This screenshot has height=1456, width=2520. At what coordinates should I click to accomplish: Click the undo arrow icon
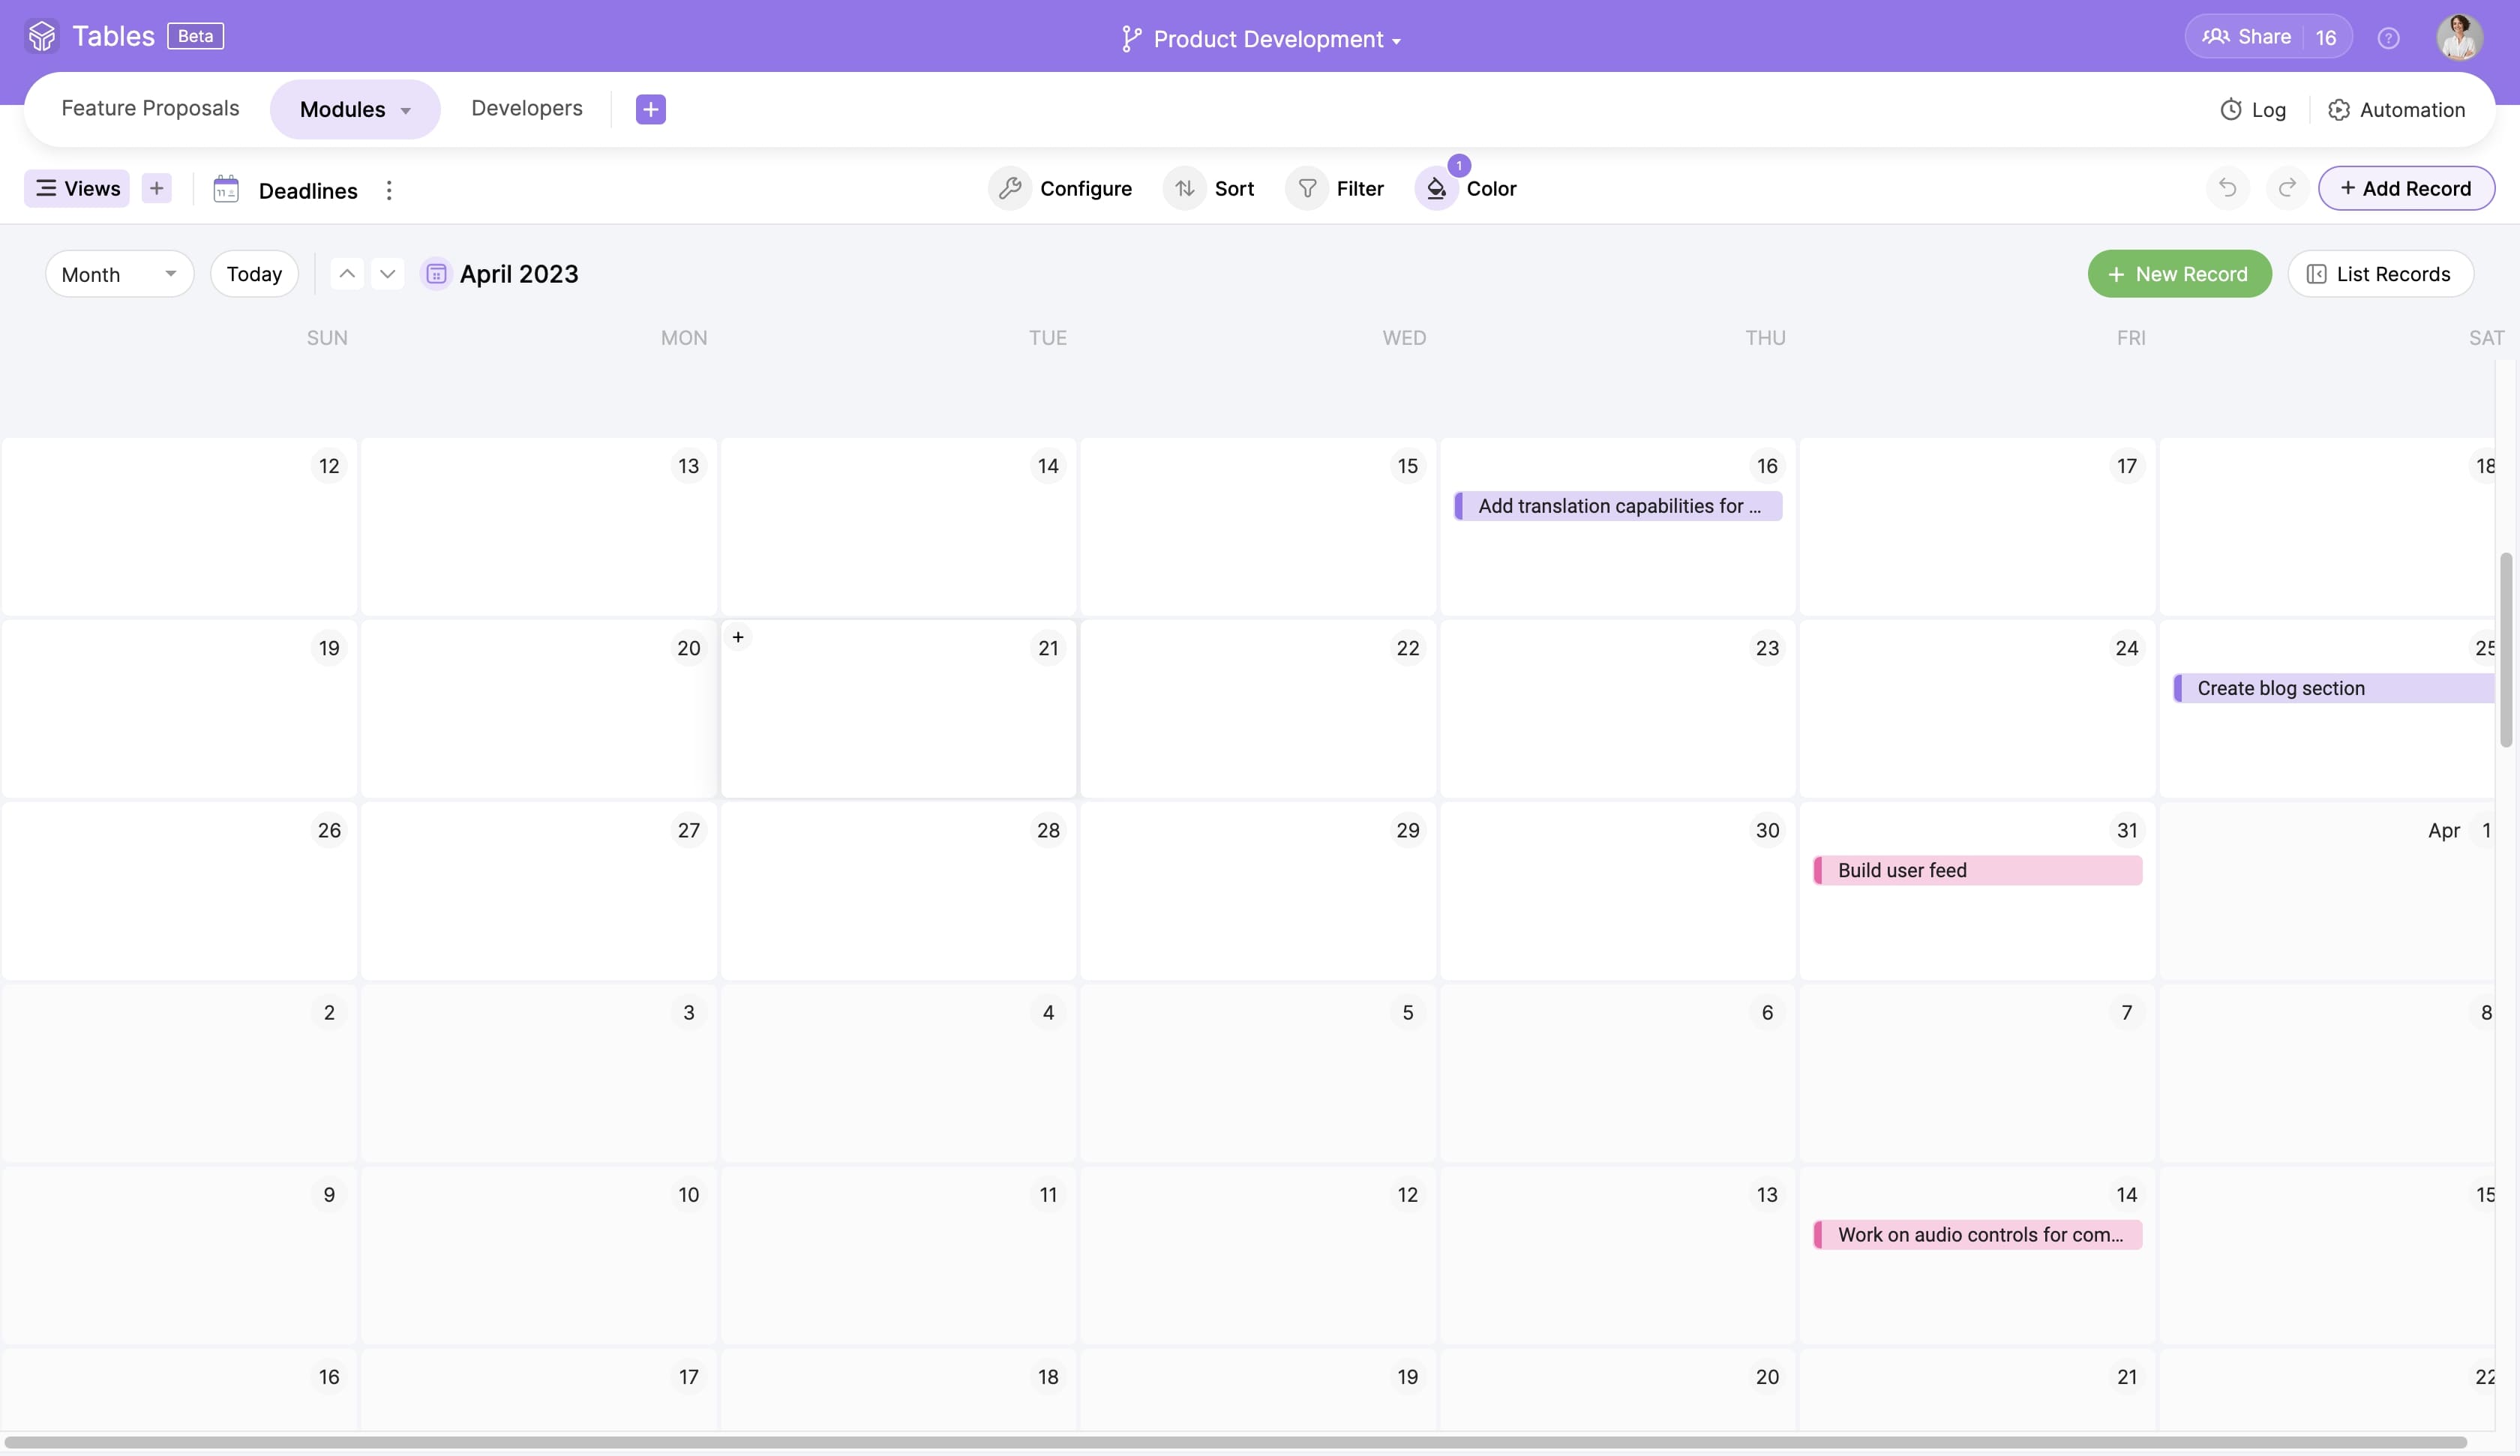tap(2227, 188)
